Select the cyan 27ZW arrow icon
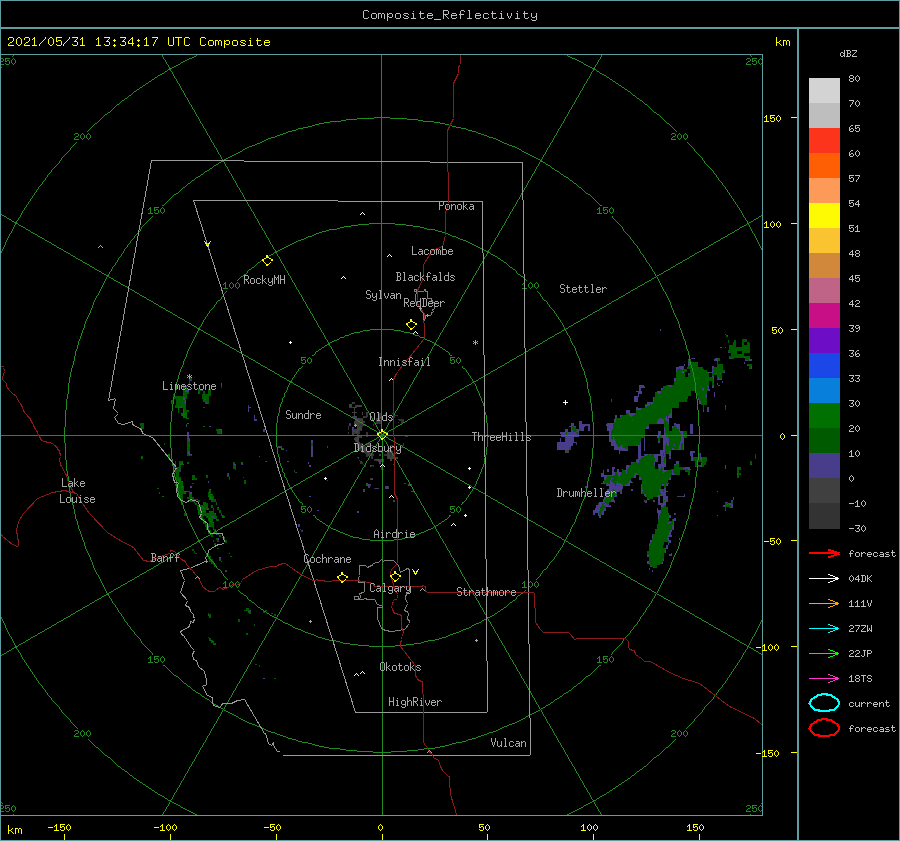 coord(824,629)
